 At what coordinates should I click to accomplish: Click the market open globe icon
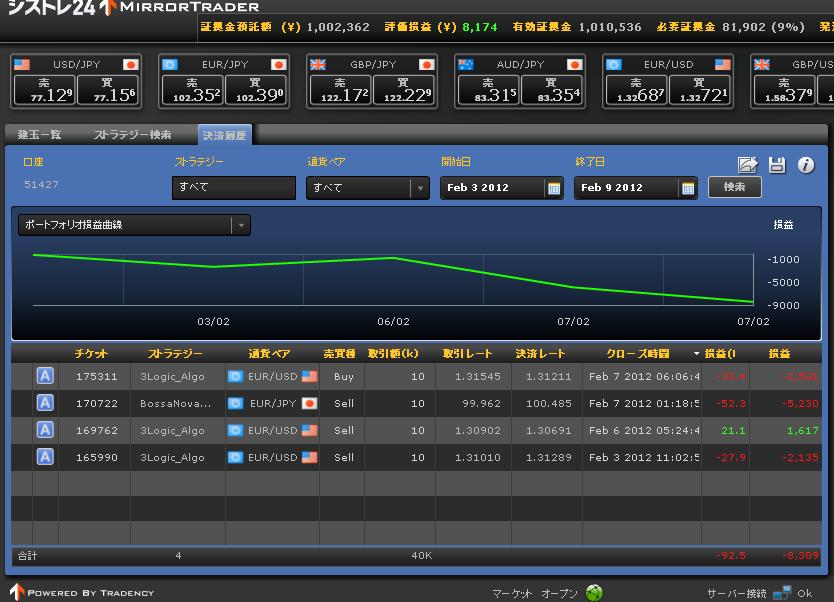coord(594,592)
